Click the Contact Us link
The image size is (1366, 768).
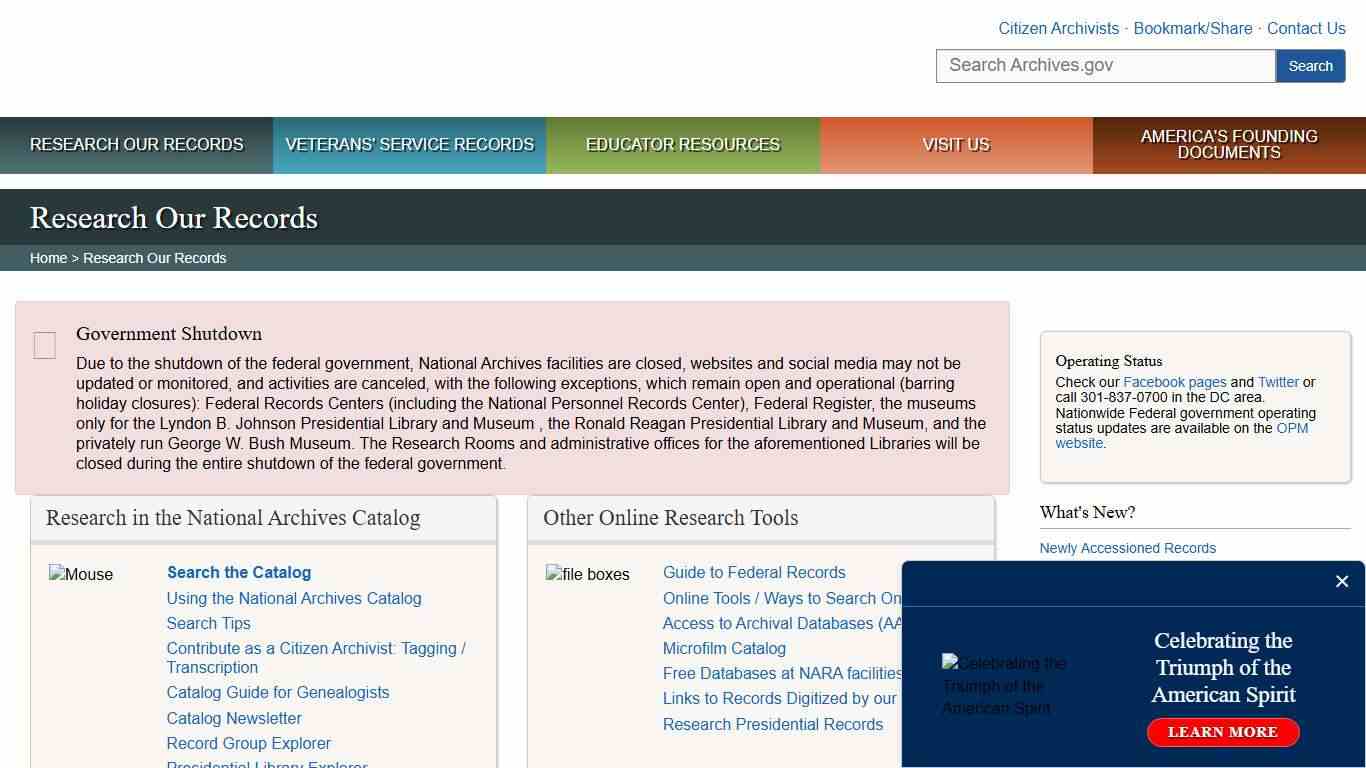[x=1306, y=28]
